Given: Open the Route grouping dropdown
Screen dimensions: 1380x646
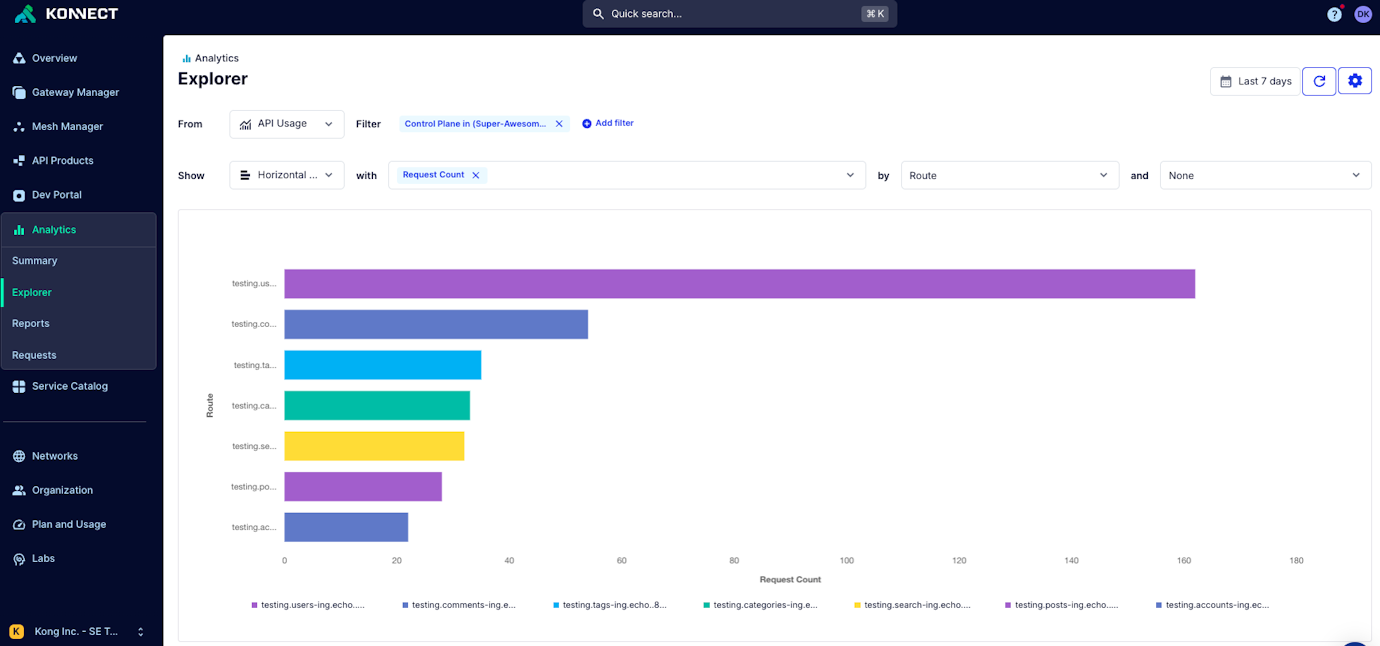Looking at the screenshot, I should pyautogui.click(x=1010, y=175).
